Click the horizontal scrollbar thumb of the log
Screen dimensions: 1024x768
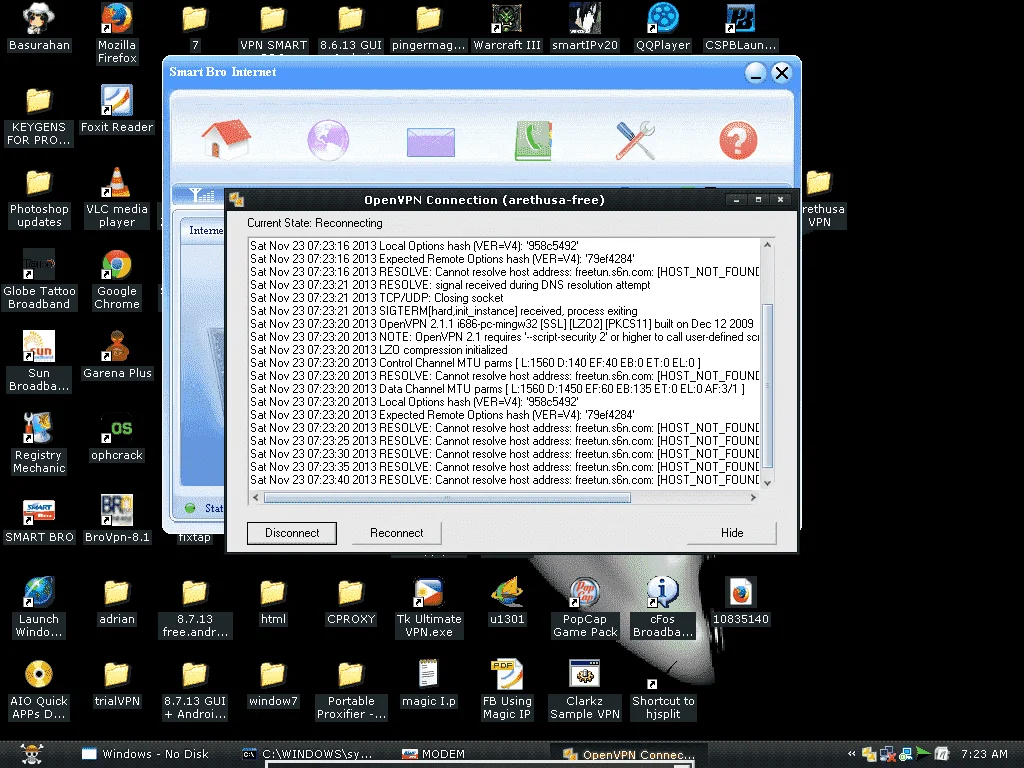pos(447,498)
